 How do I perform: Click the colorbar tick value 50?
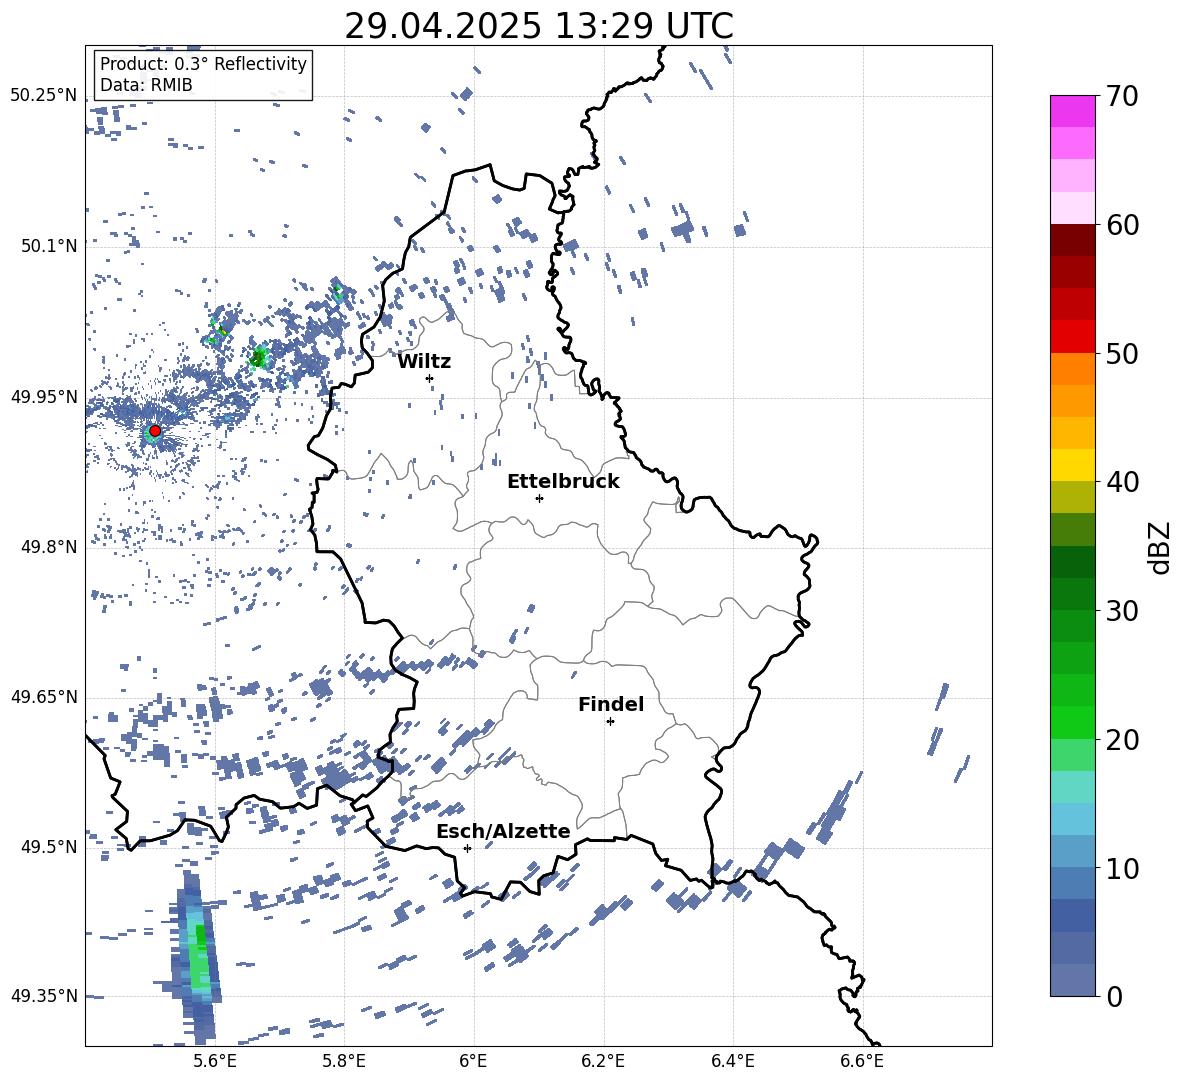pos(1122,353)
